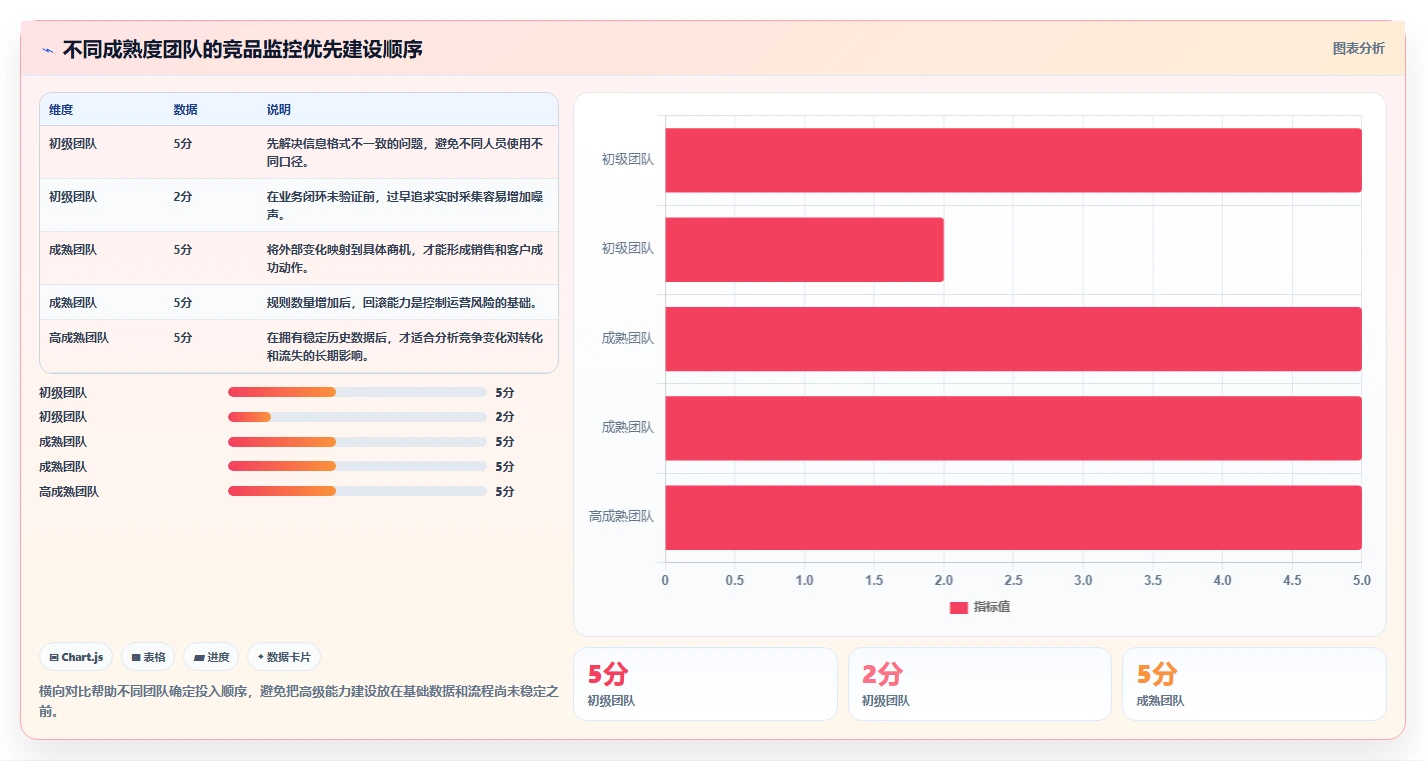This screenshot has width=1426, height=761.
Task: Click the 2分 cell in the table
Action: [x=182, y=197]
